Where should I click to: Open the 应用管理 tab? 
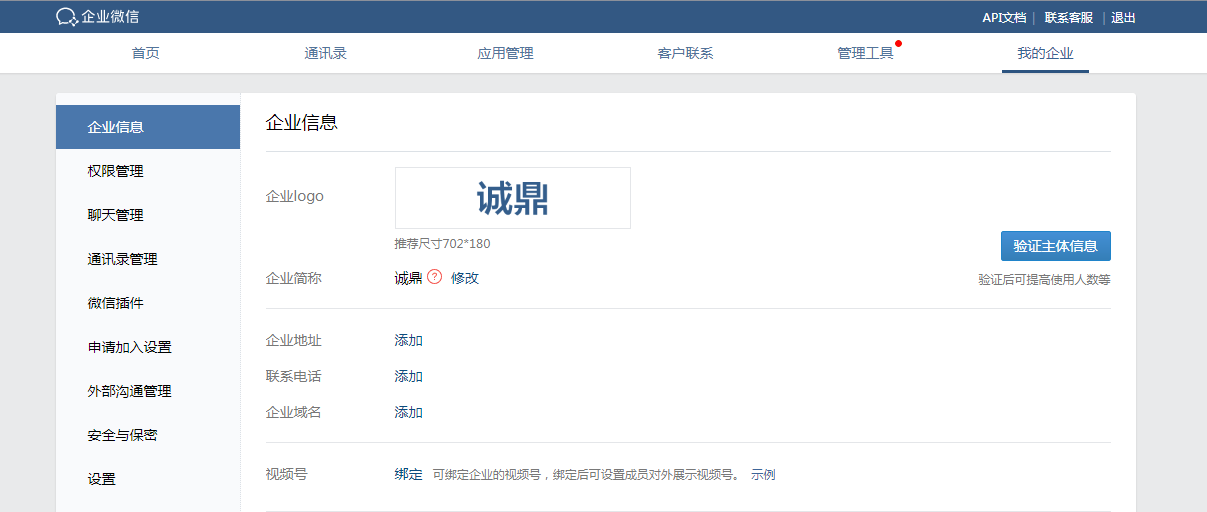click(x=505, y=53)
